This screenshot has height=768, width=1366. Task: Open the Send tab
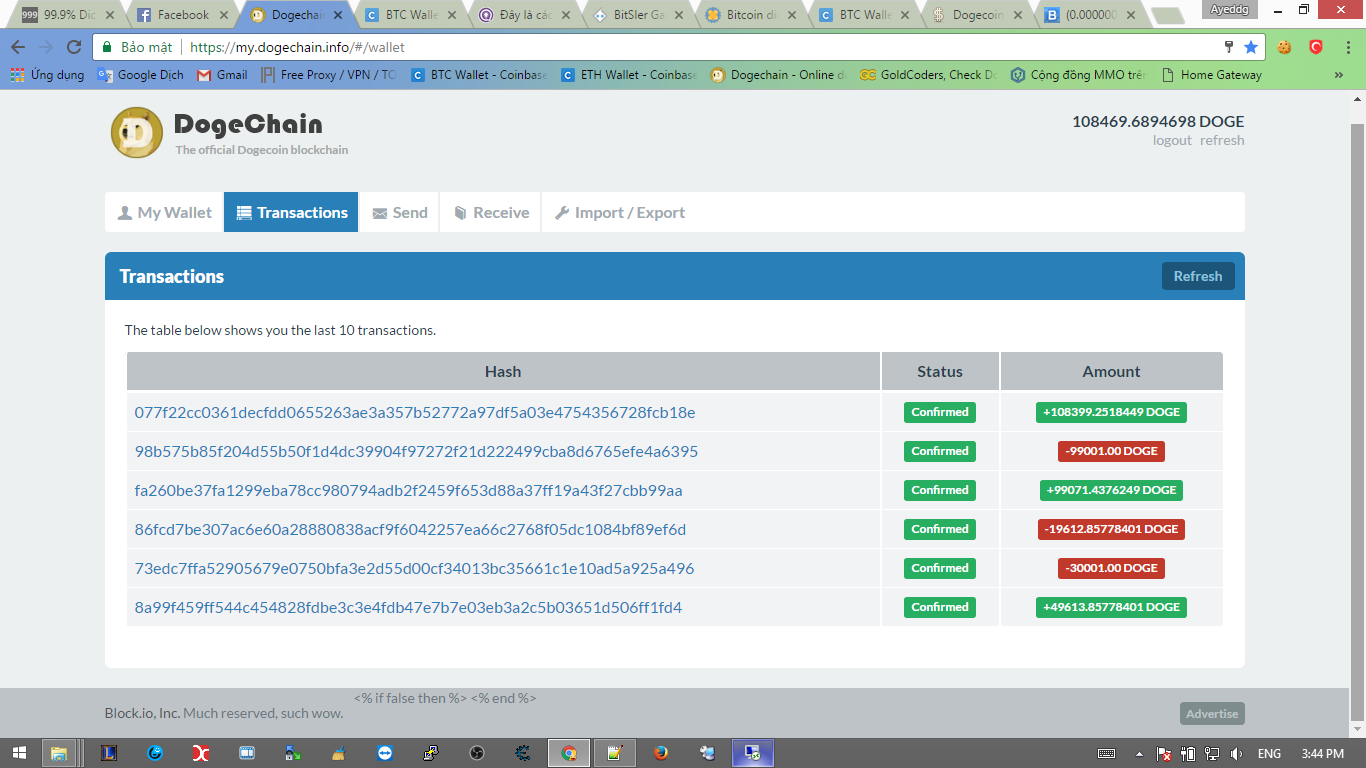[400, 212]
